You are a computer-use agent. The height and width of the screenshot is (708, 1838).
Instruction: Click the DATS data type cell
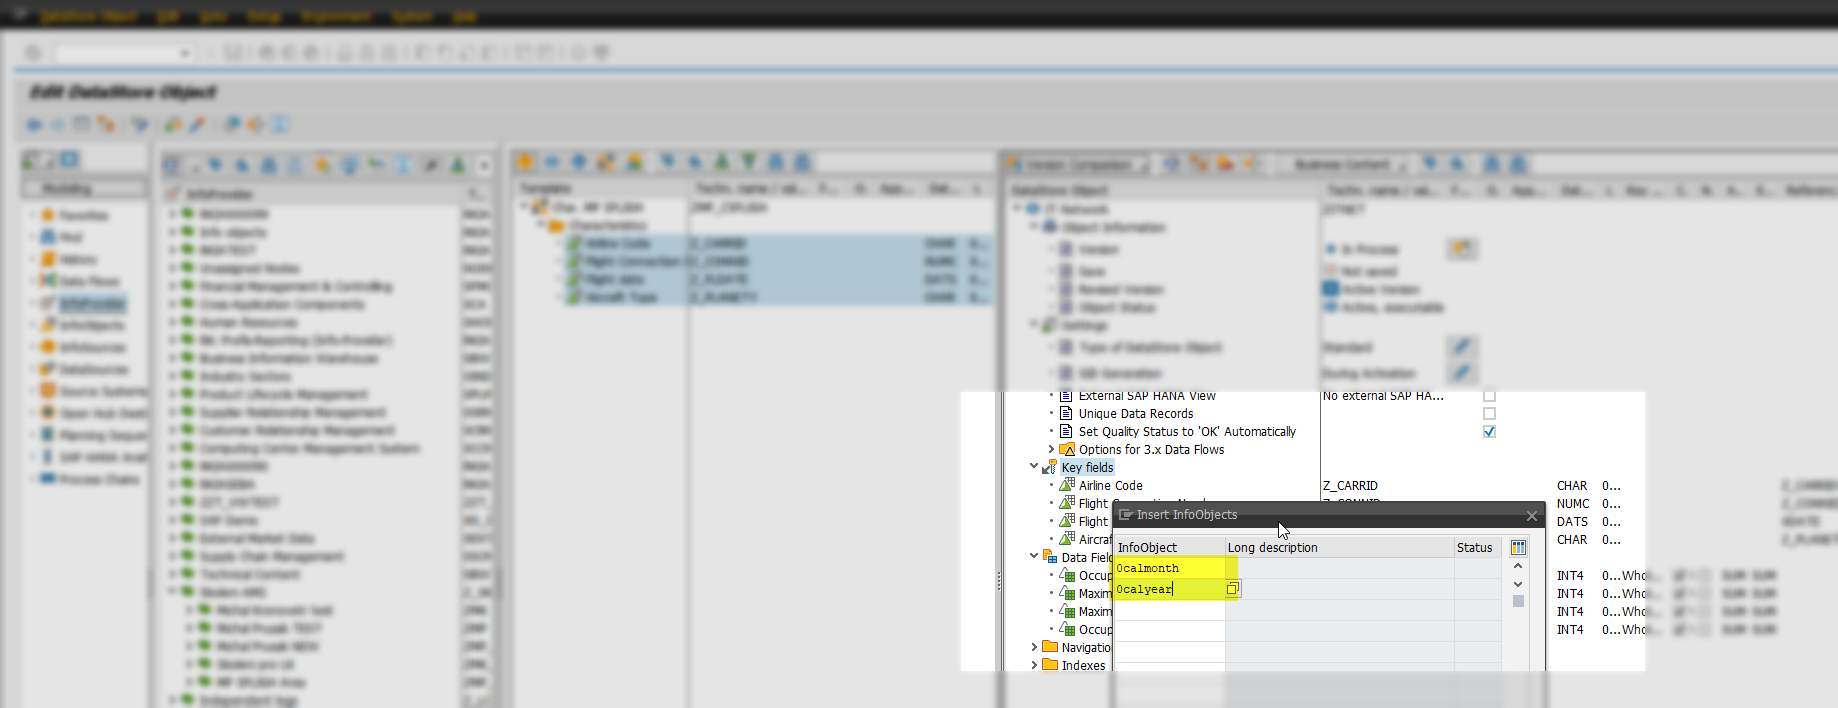coord(1572,522)
